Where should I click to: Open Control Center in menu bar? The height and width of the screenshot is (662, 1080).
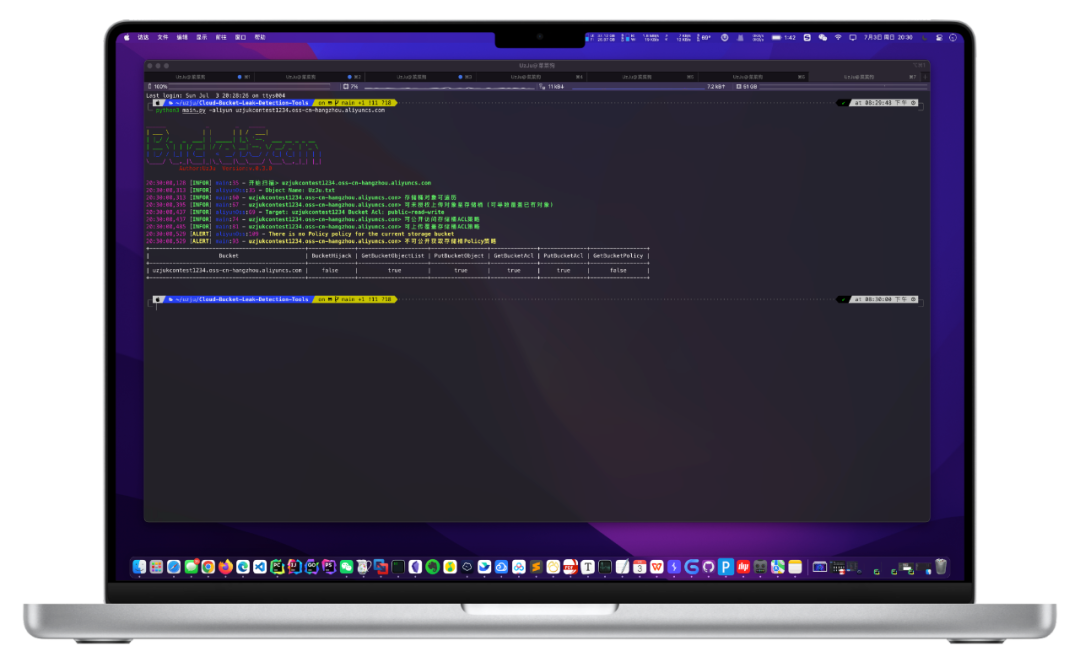pyautogui.click(x=939, y=37)
